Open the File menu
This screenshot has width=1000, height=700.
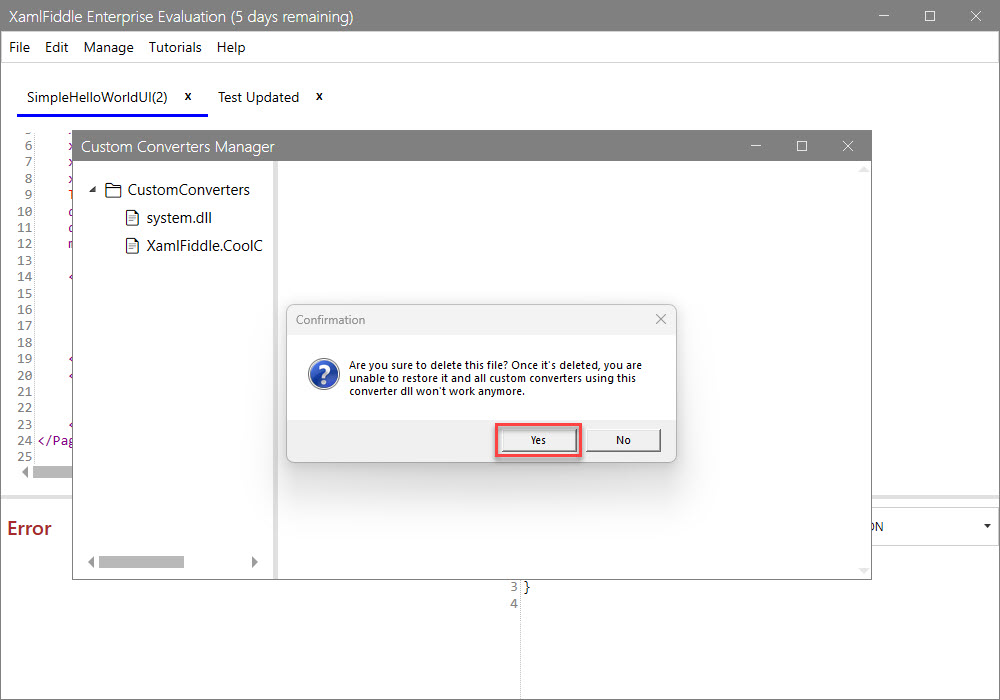(20, 47)
